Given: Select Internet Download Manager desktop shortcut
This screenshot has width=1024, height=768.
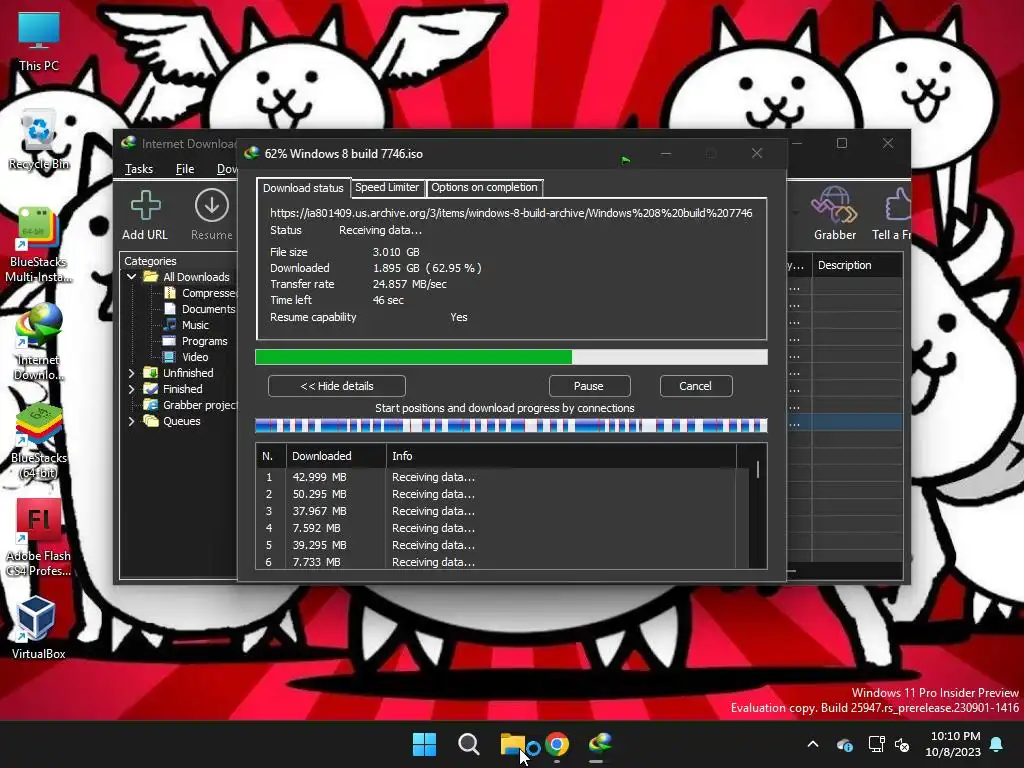Looking at the screenshot, I should coord(39,342).
